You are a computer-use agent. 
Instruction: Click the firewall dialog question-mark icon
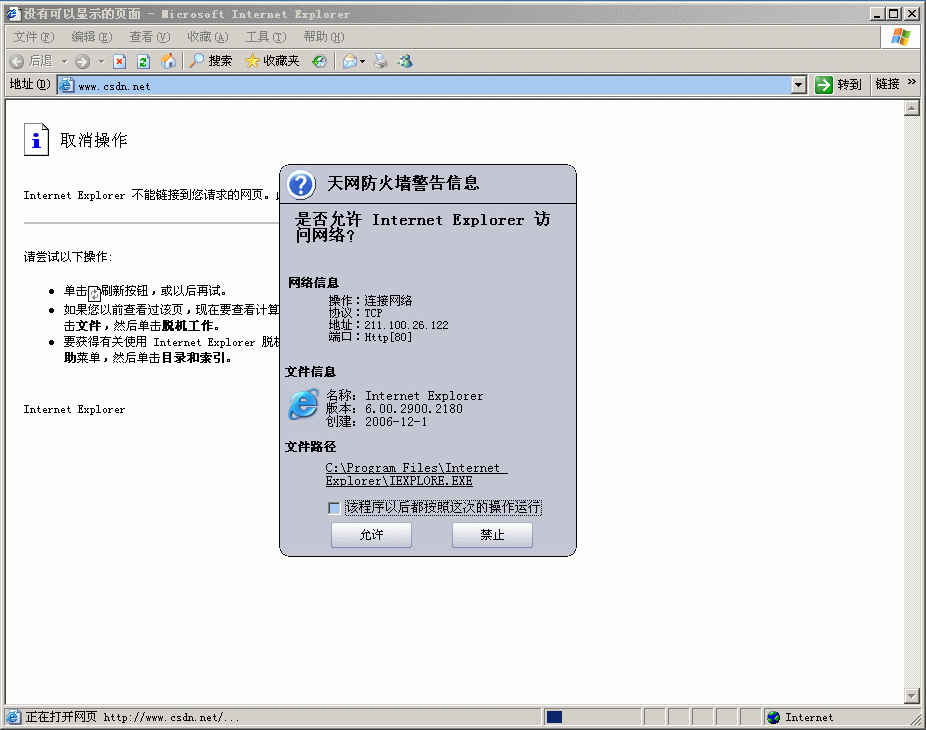[x=301, y=184]
